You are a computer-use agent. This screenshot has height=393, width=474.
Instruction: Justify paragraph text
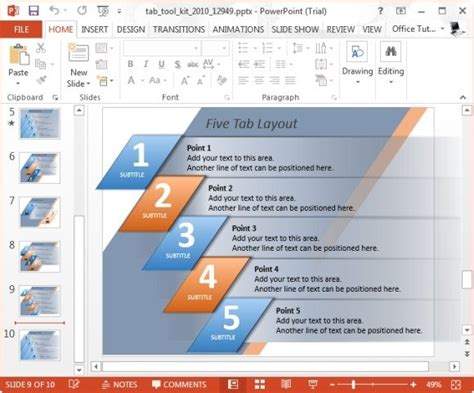click(x=290, y=80)
